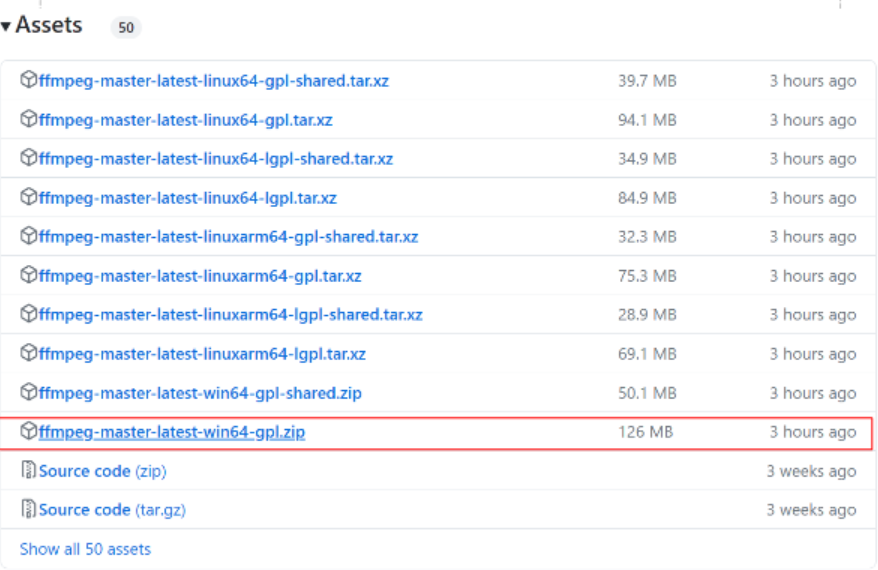This screenshot has height=570, width=878.
Task: Click the 75.3 MB size text
Action: [647, 276]
